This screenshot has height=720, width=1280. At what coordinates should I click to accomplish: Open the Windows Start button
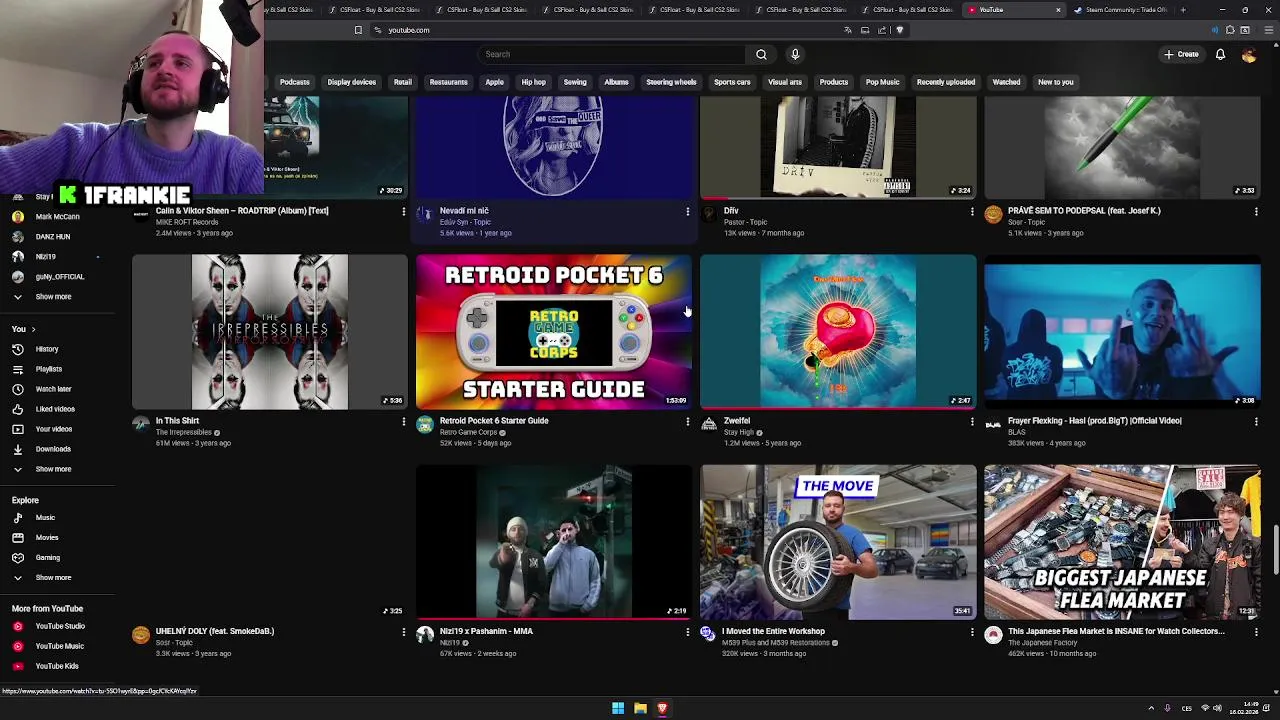(x=618, y=708)
